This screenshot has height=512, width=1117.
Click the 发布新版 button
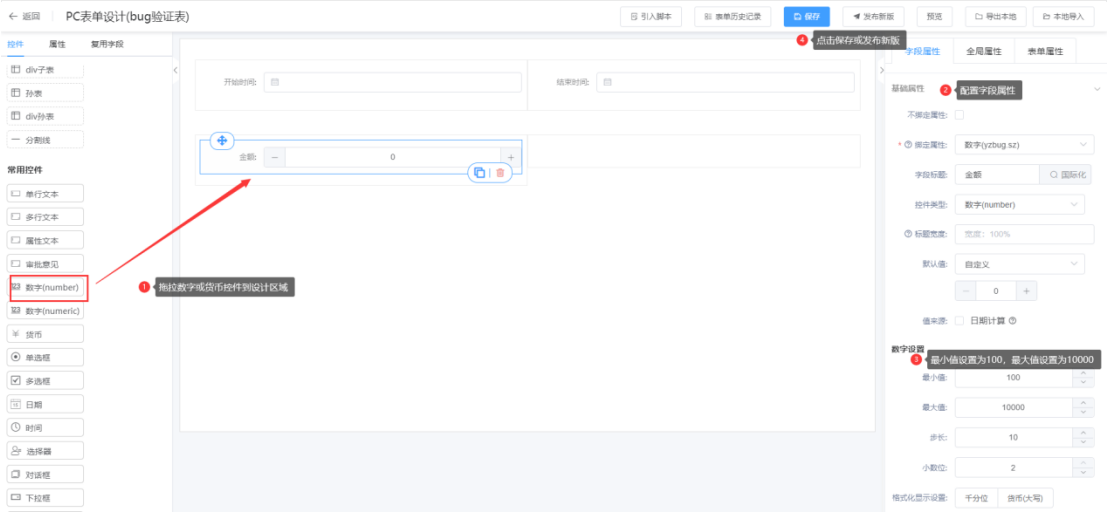pos(873,16)
